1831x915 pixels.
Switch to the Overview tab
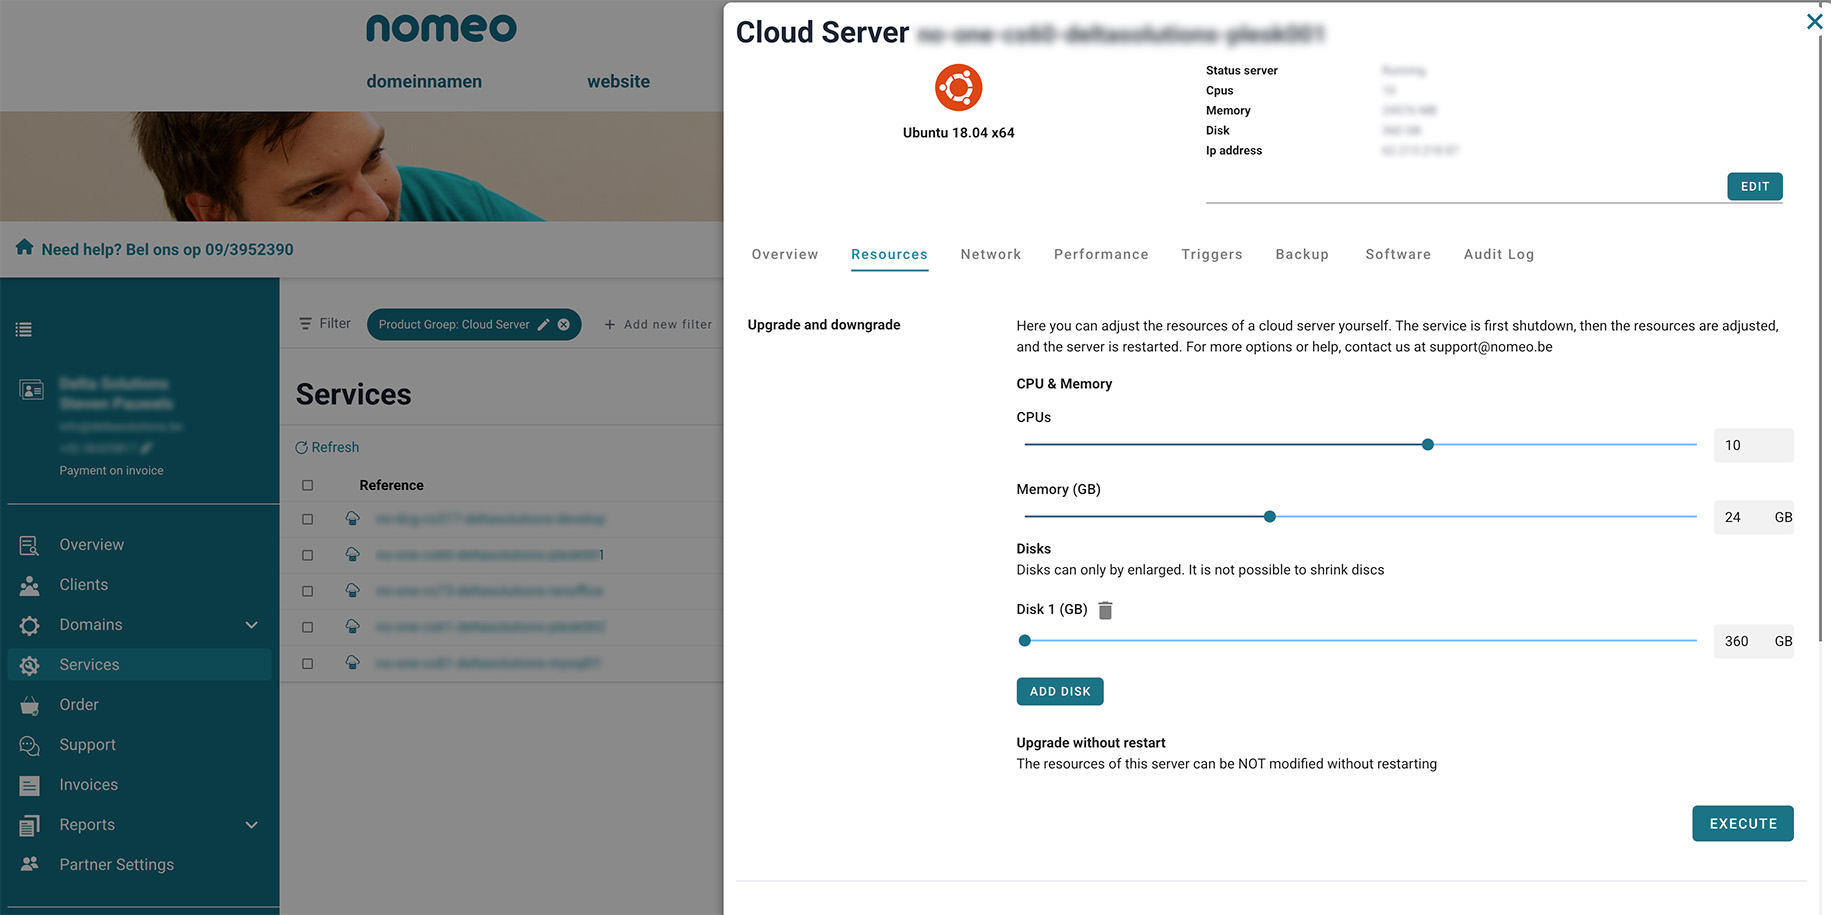(785, 254)
